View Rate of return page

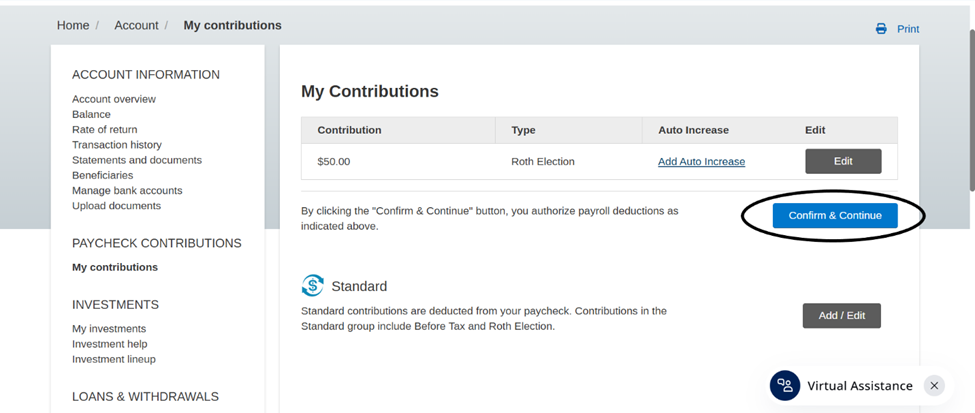(105, 130)
